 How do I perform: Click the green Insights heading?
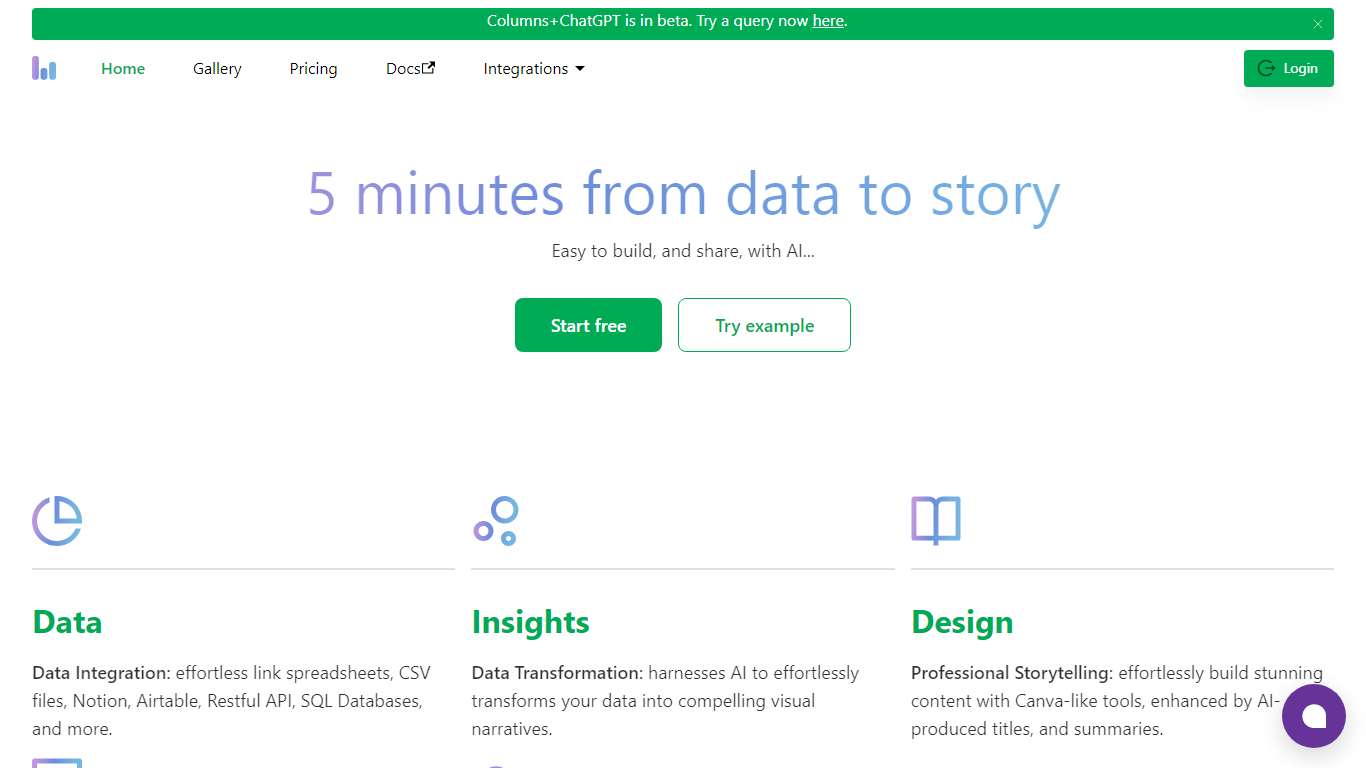530,622
